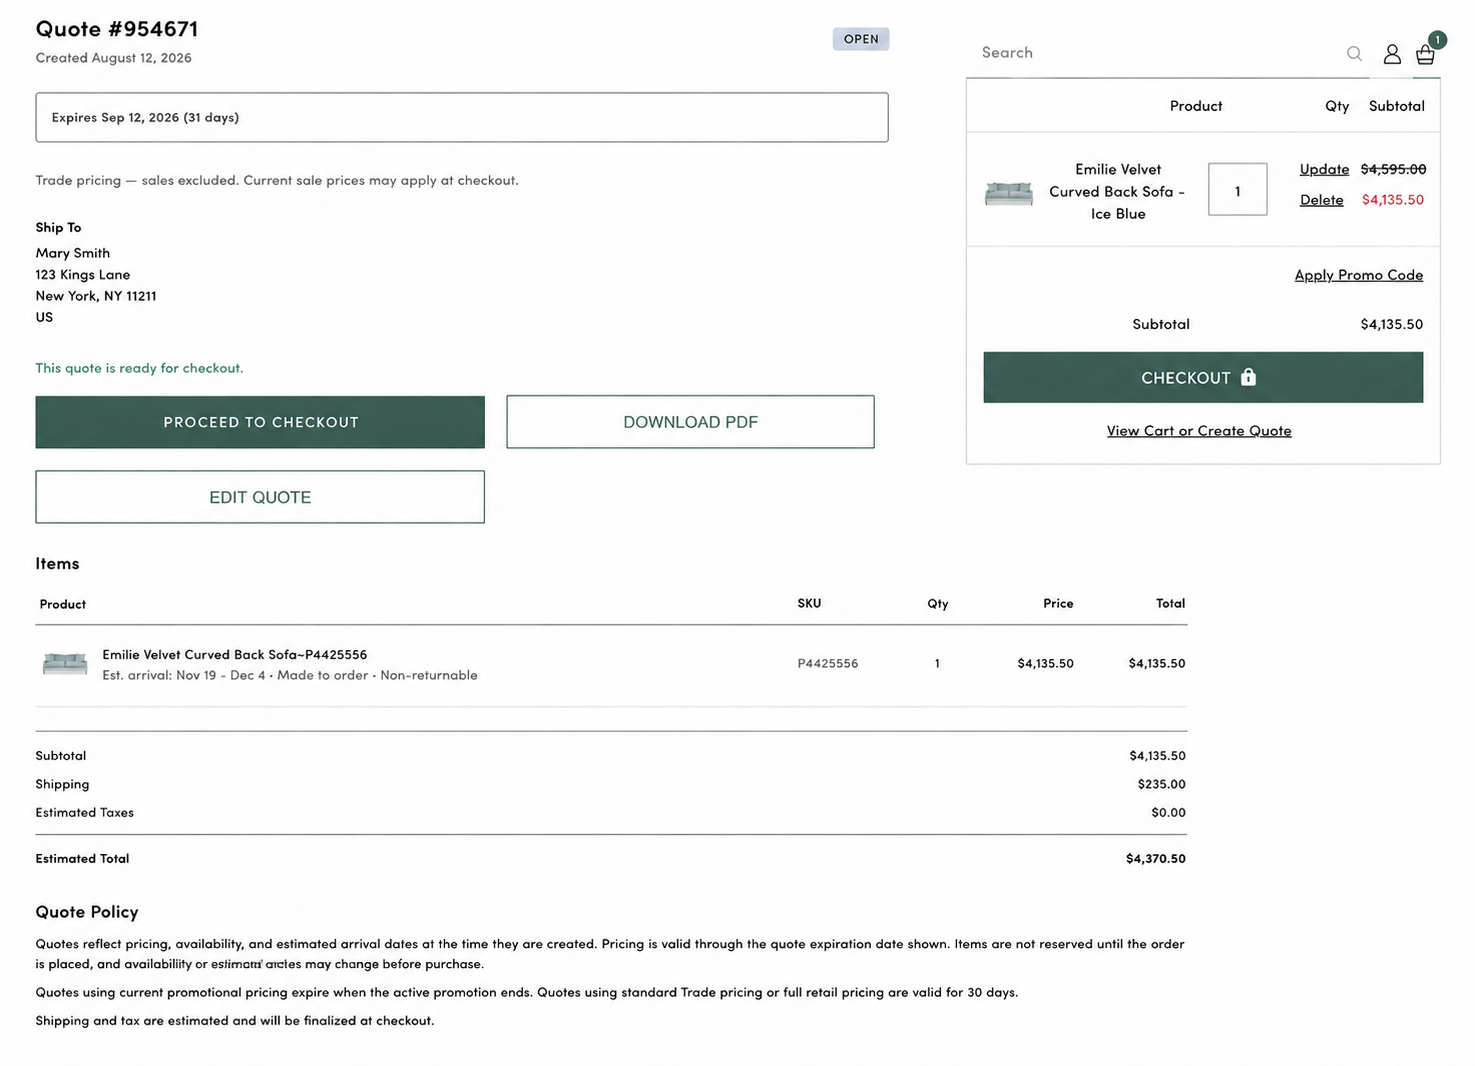Viewport: 1475px width, 1066px height.
Task: Click red sale price $4,135.50 in cart
Action: (1393, 200)
